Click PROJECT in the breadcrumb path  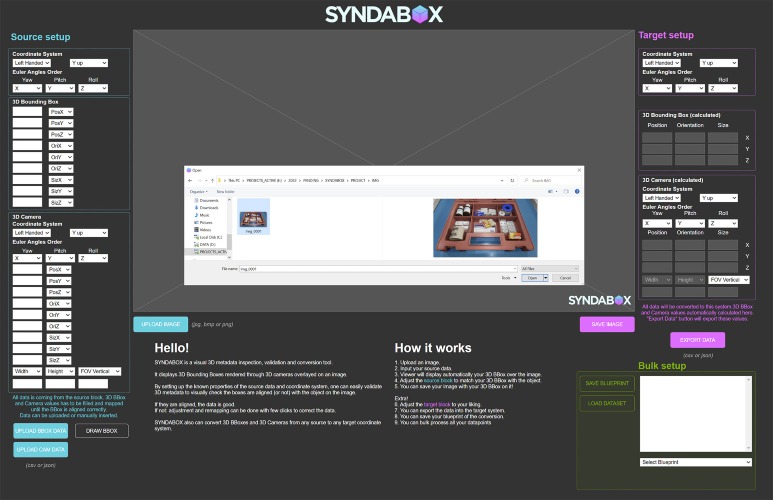pyautogui.click(x=358, y=180)
